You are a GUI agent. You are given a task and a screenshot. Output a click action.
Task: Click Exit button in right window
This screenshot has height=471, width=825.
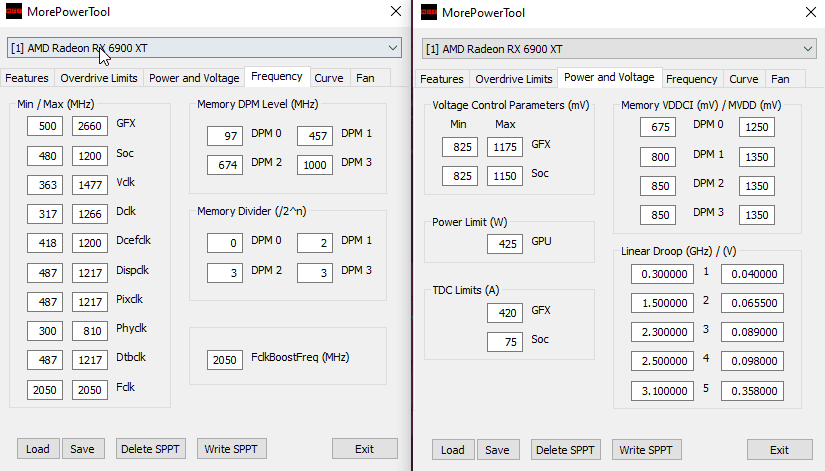click(779, 450)
